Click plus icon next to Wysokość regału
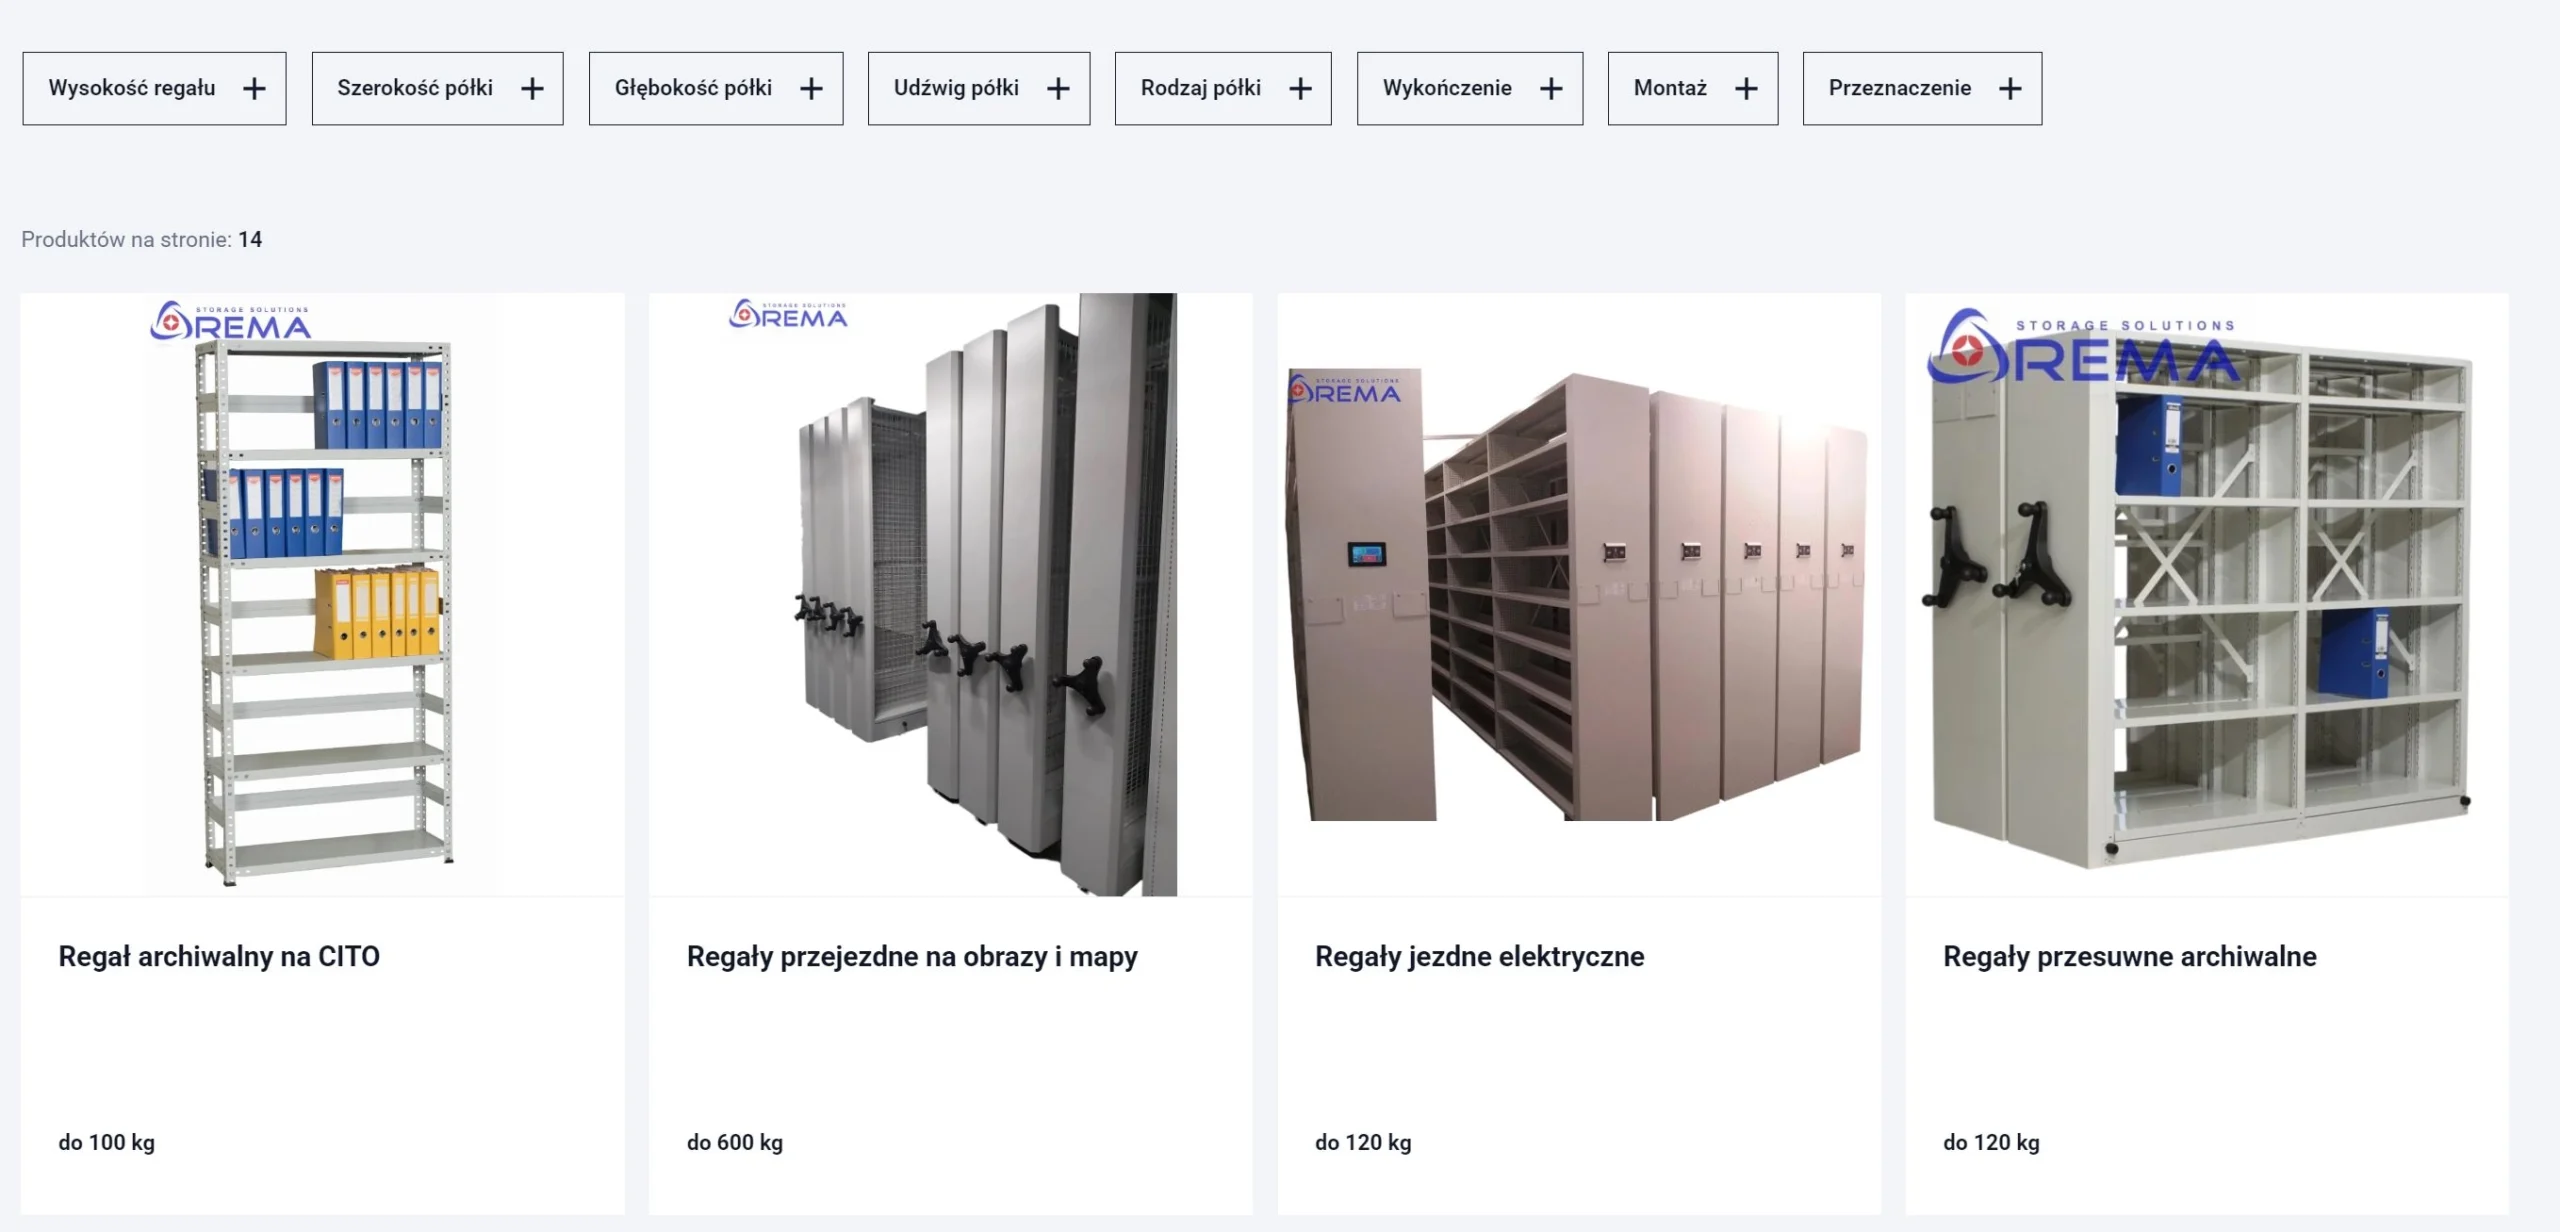The width and height of the screenshot is (2560, 1232). (254, 89)
